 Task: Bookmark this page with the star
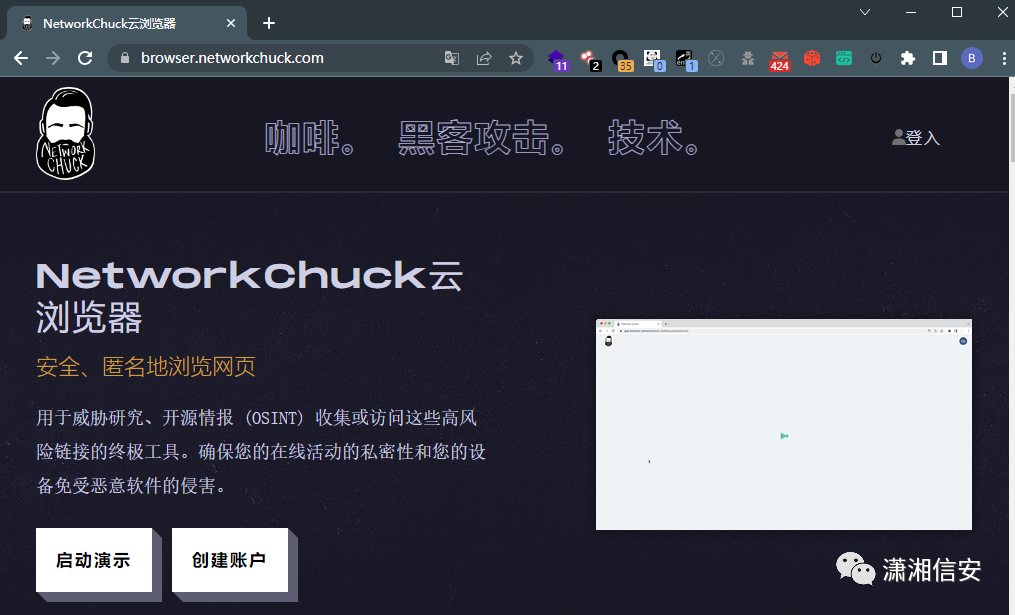(x=516, y=58)
